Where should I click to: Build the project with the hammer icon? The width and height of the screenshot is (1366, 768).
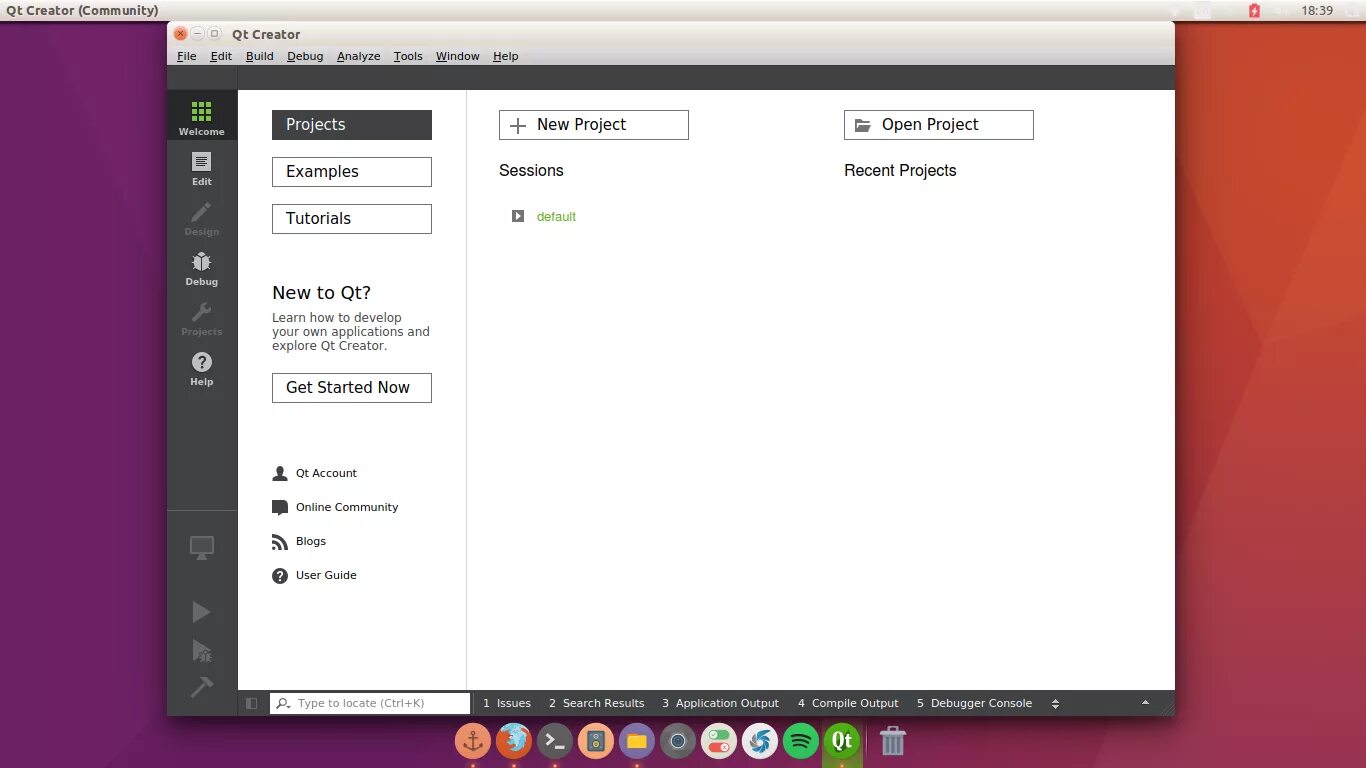click(202, 688)
